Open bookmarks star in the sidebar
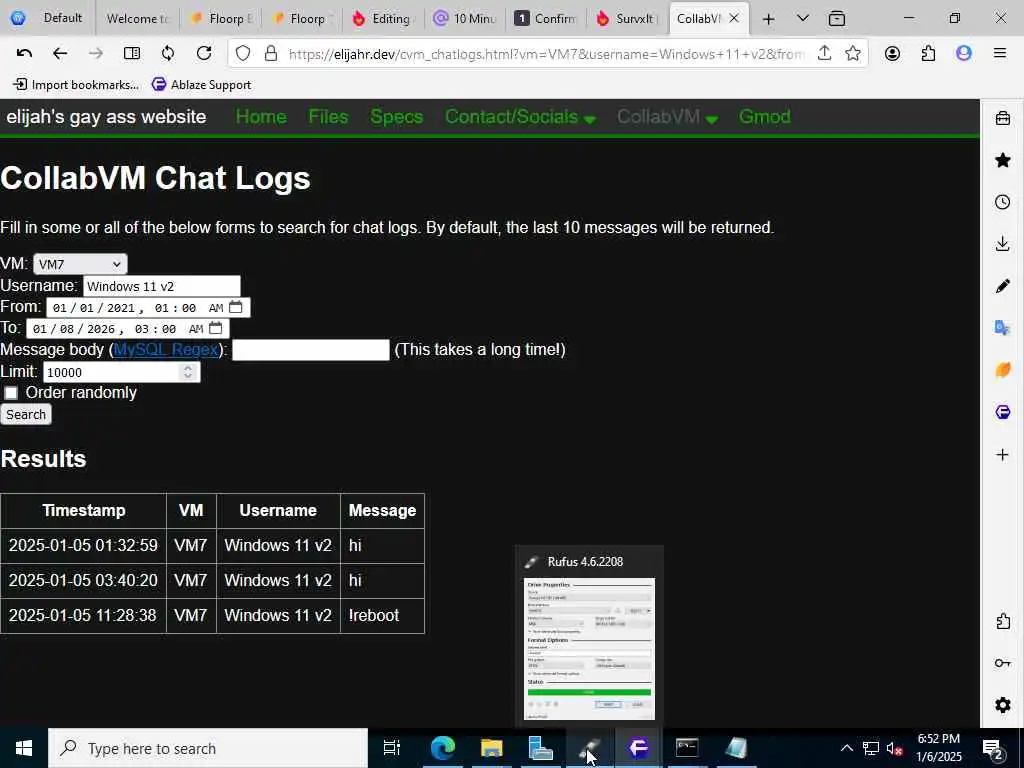 pos(1002,160)
